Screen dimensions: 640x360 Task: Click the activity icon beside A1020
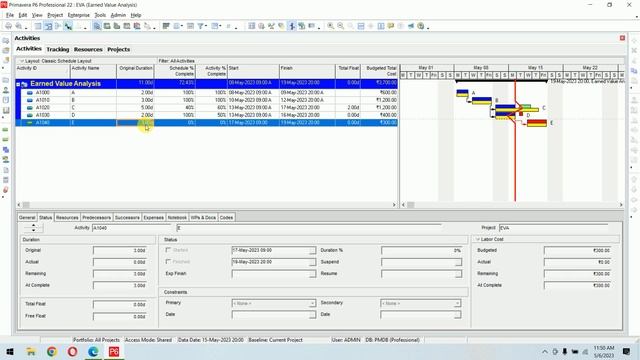point(30,108)
